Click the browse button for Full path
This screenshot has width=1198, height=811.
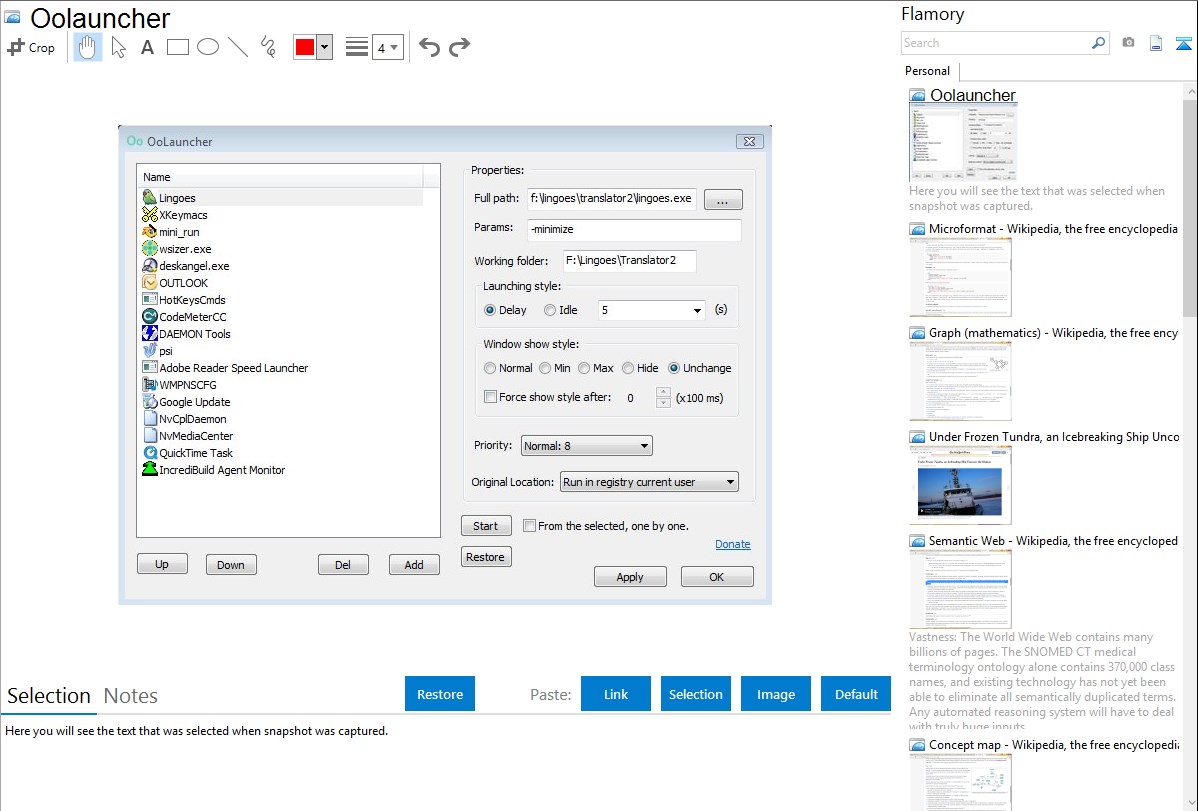click(723, 200)
